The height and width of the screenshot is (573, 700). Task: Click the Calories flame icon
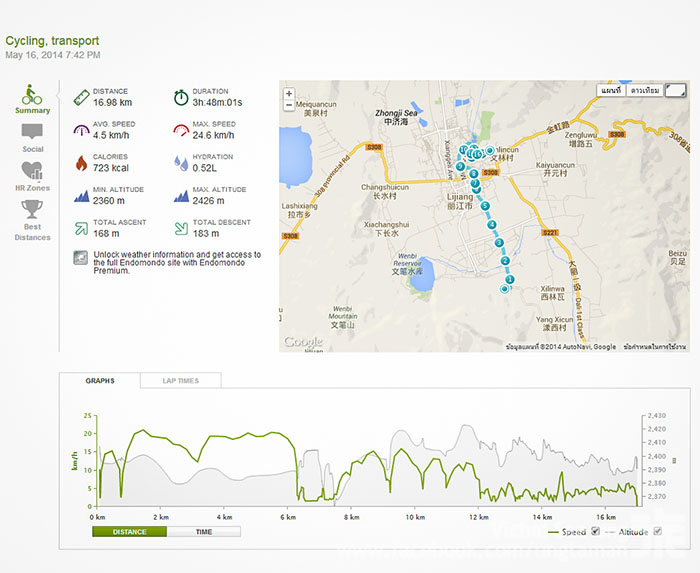pos(81,163)
